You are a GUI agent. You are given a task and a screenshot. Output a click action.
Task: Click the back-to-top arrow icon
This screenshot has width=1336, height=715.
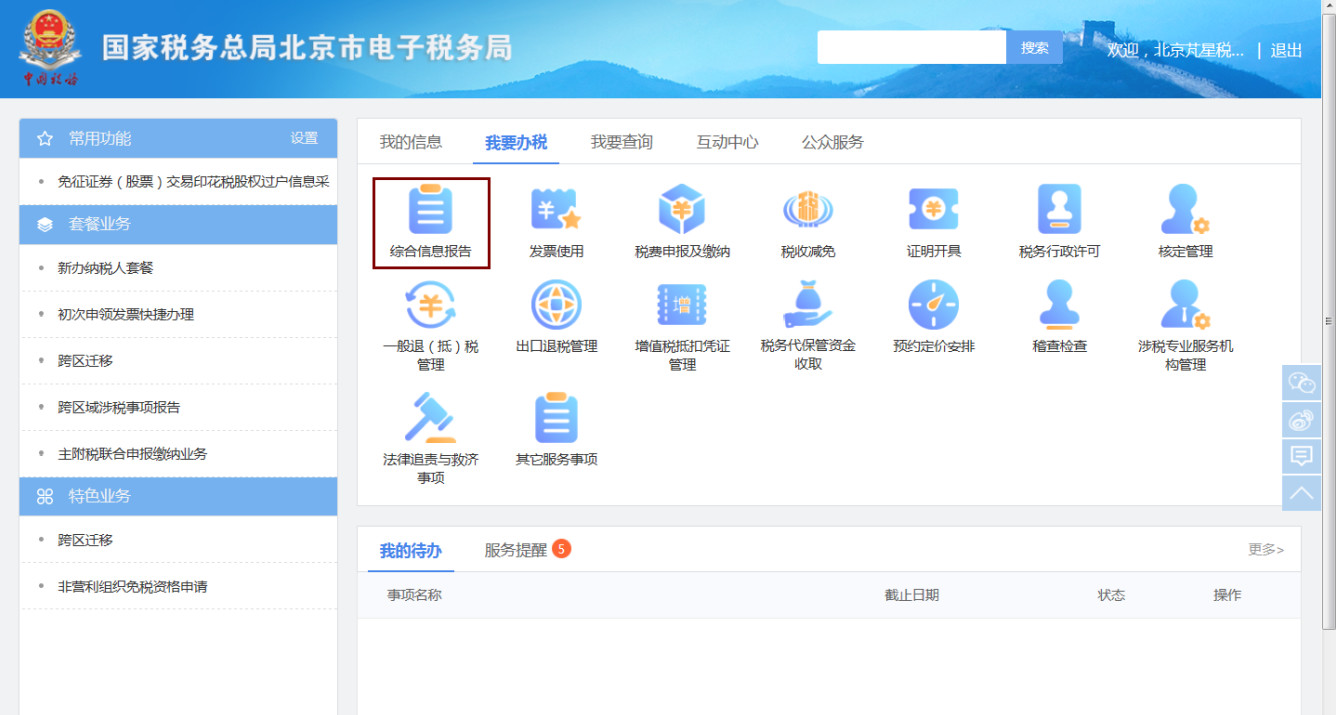click(1301, 493)
